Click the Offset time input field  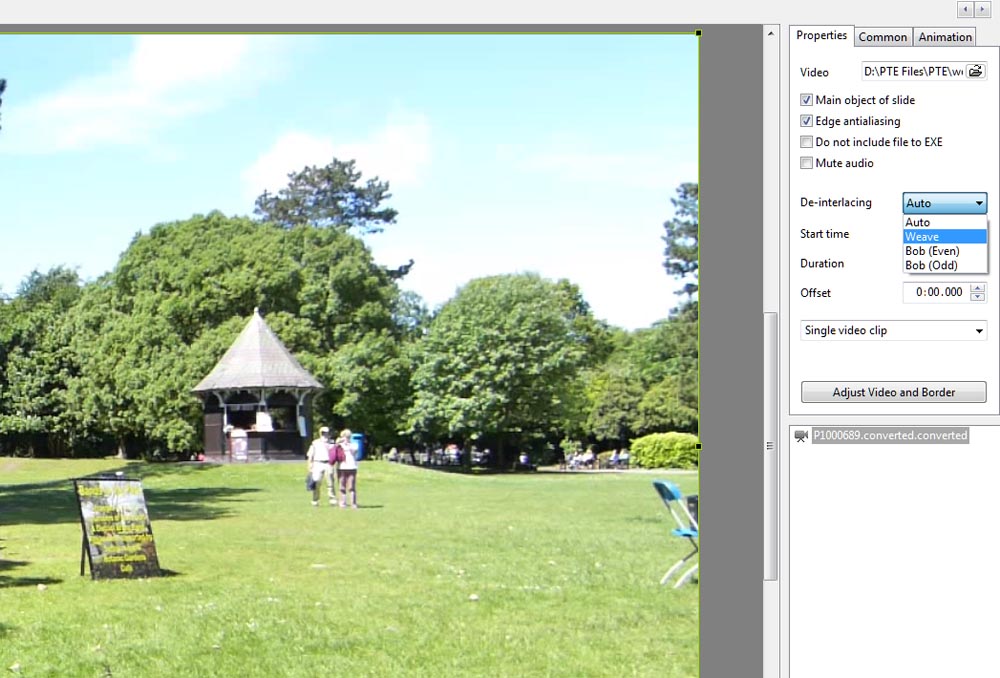click(x=936, y=292)
